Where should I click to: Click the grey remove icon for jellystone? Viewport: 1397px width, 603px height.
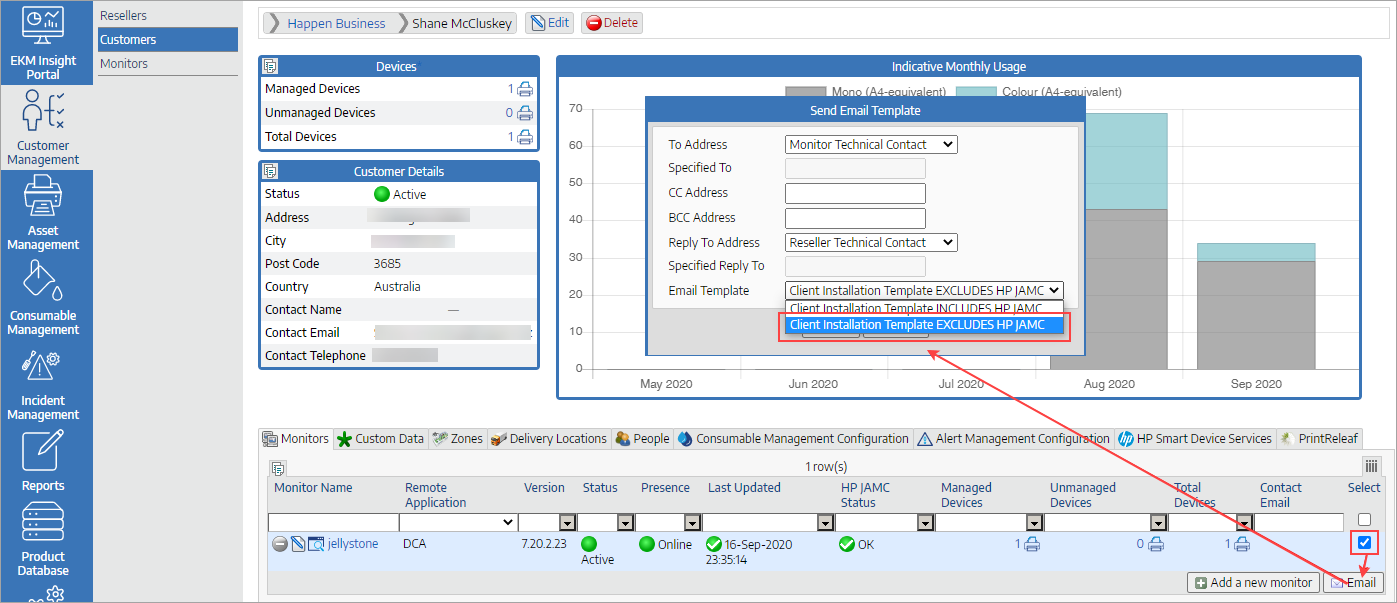point(280,544)
